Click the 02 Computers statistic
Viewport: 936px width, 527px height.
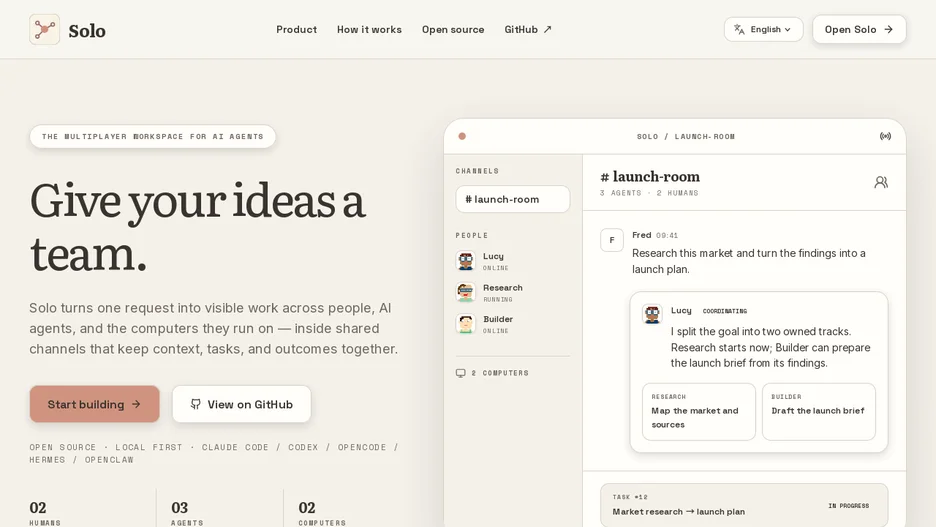322,513
